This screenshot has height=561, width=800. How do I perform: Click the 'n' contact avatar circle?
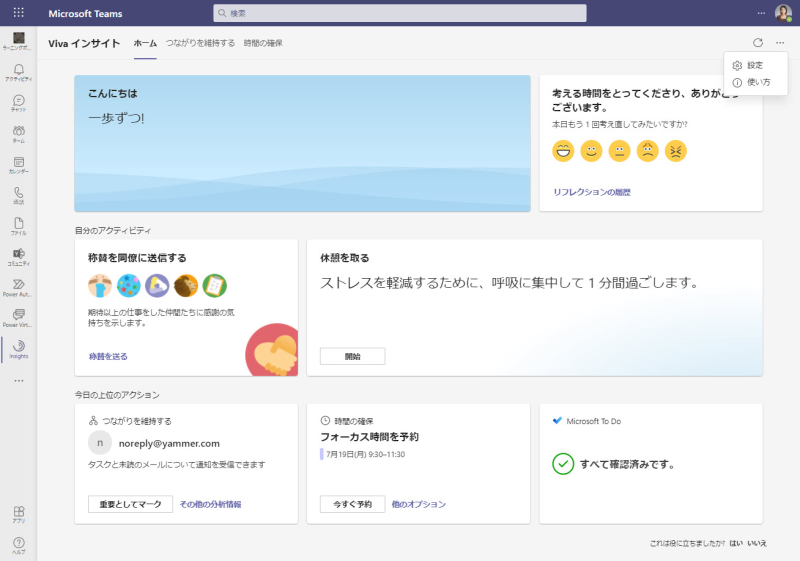click(100, 443)
